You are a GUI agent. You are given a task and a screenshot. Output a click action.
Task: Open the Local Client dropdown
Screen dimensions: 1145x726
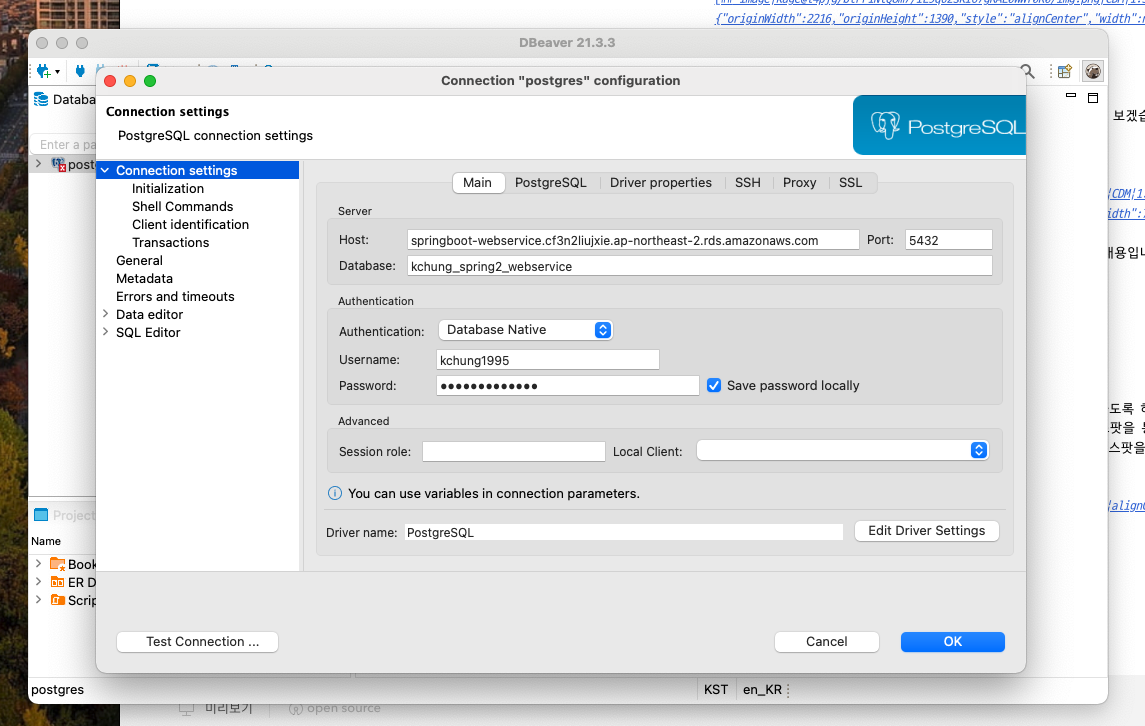[x=843, y=451]
